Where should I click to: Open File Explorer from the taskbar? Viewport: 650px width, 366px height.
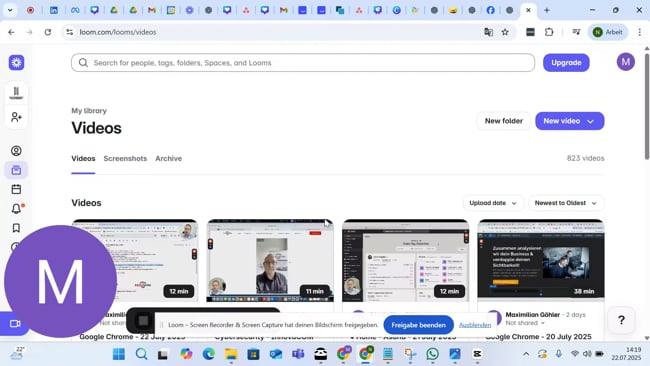coord(231,354)
